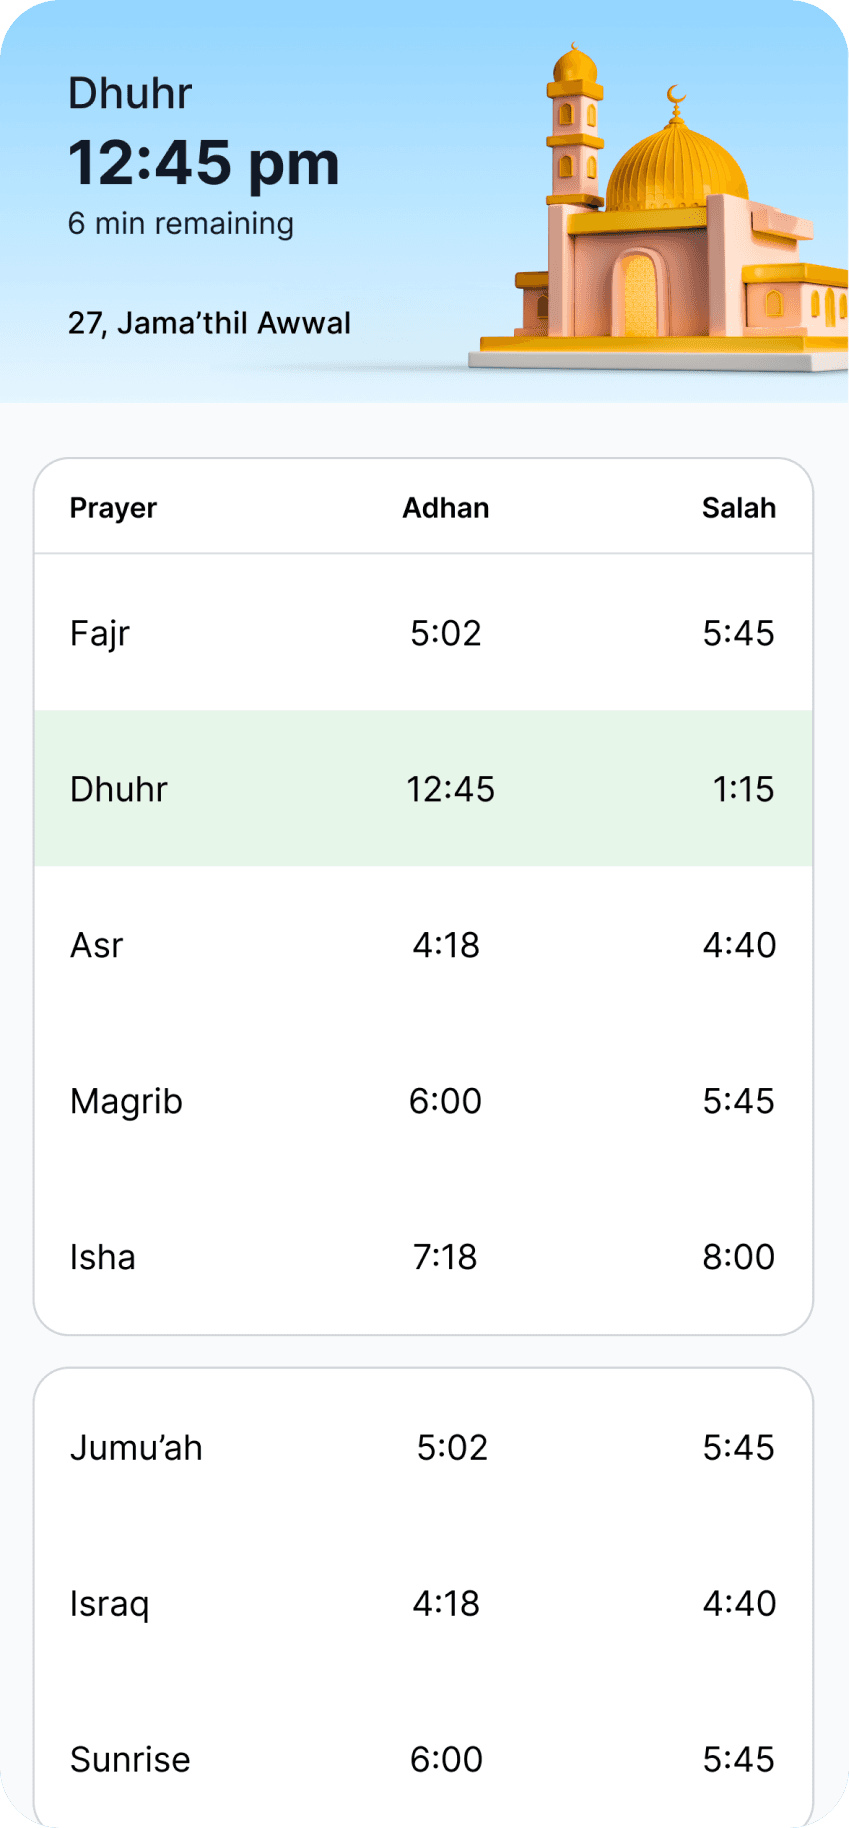This screenshot has height=1828, width=849.
Task: Click the Salah column header
Action: pyautogui.click(x=738, y=508)
